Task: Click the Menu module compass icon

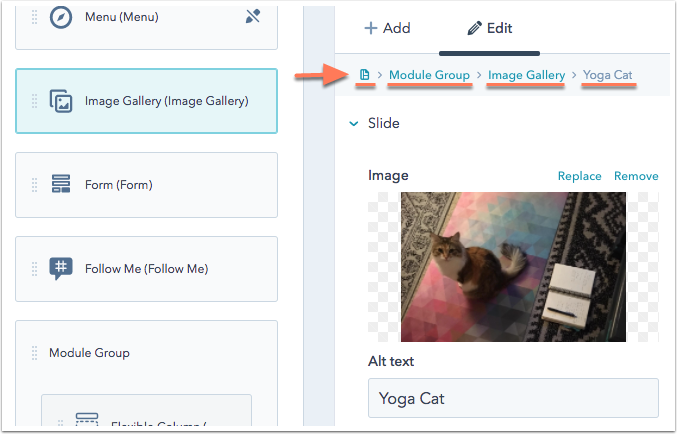Action: point(61,17)
